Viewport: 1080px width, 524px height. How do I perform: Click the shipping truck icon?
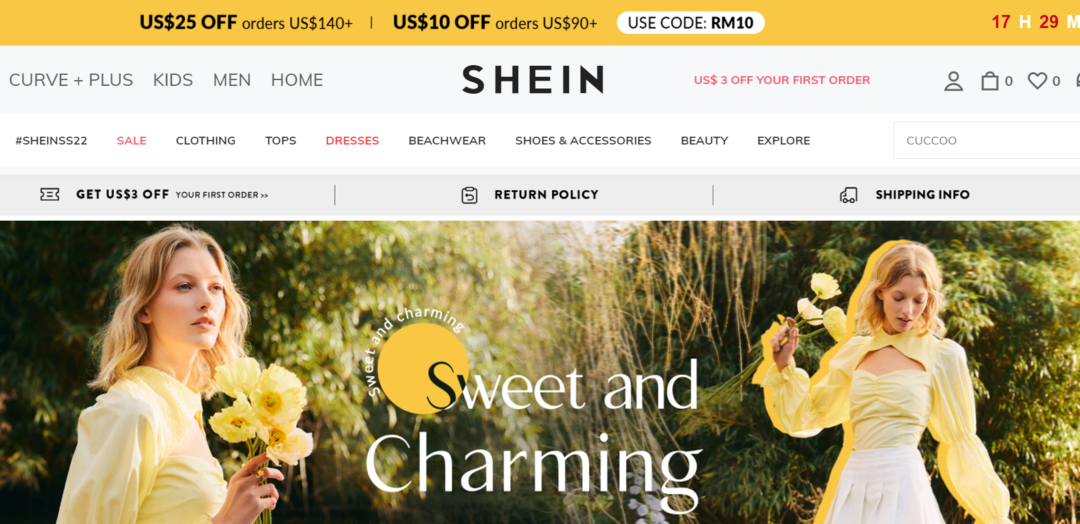coord(849,195)
